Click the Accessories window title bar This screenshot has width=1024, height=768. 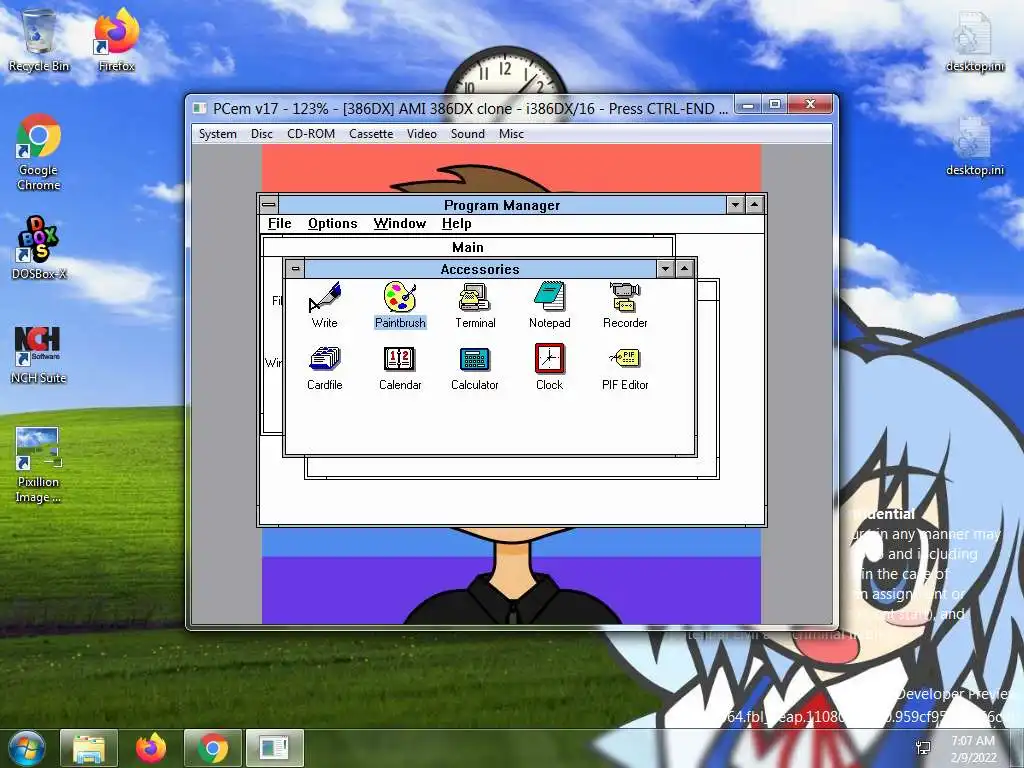pos(480,268)
